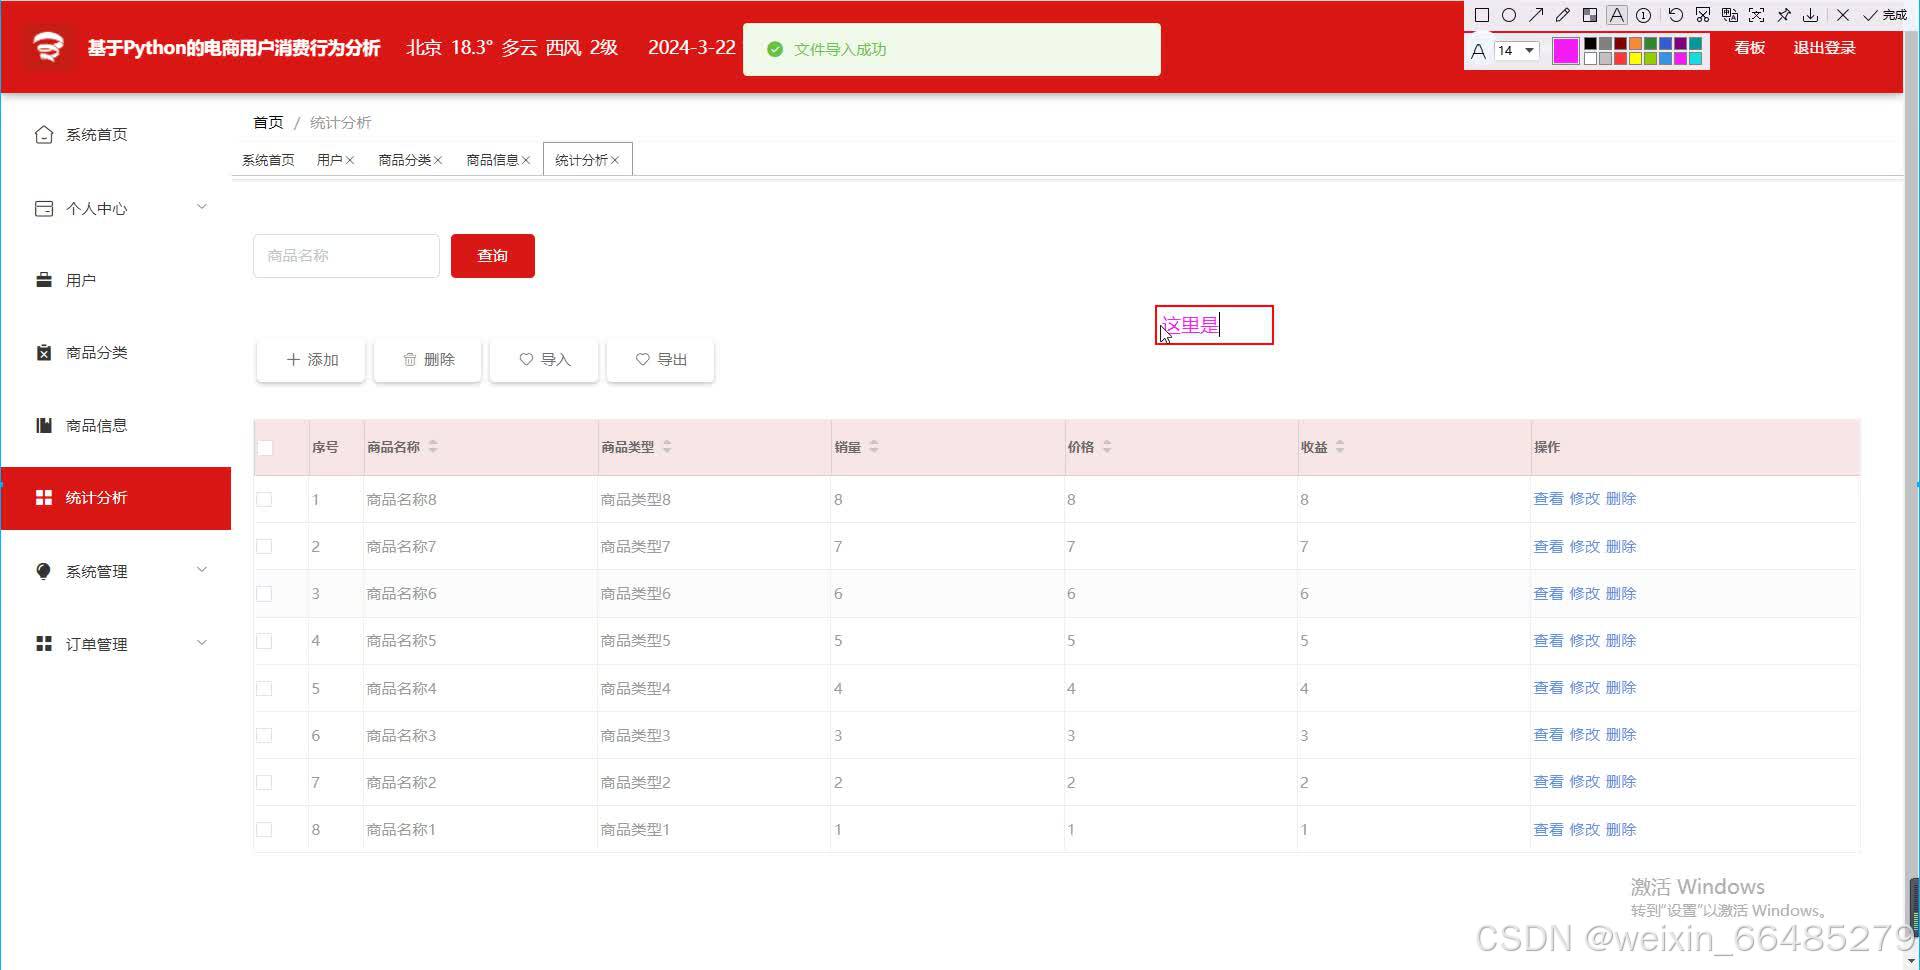
Task: Click the text recognition (OCR) icon
Action: point(1757,15)
